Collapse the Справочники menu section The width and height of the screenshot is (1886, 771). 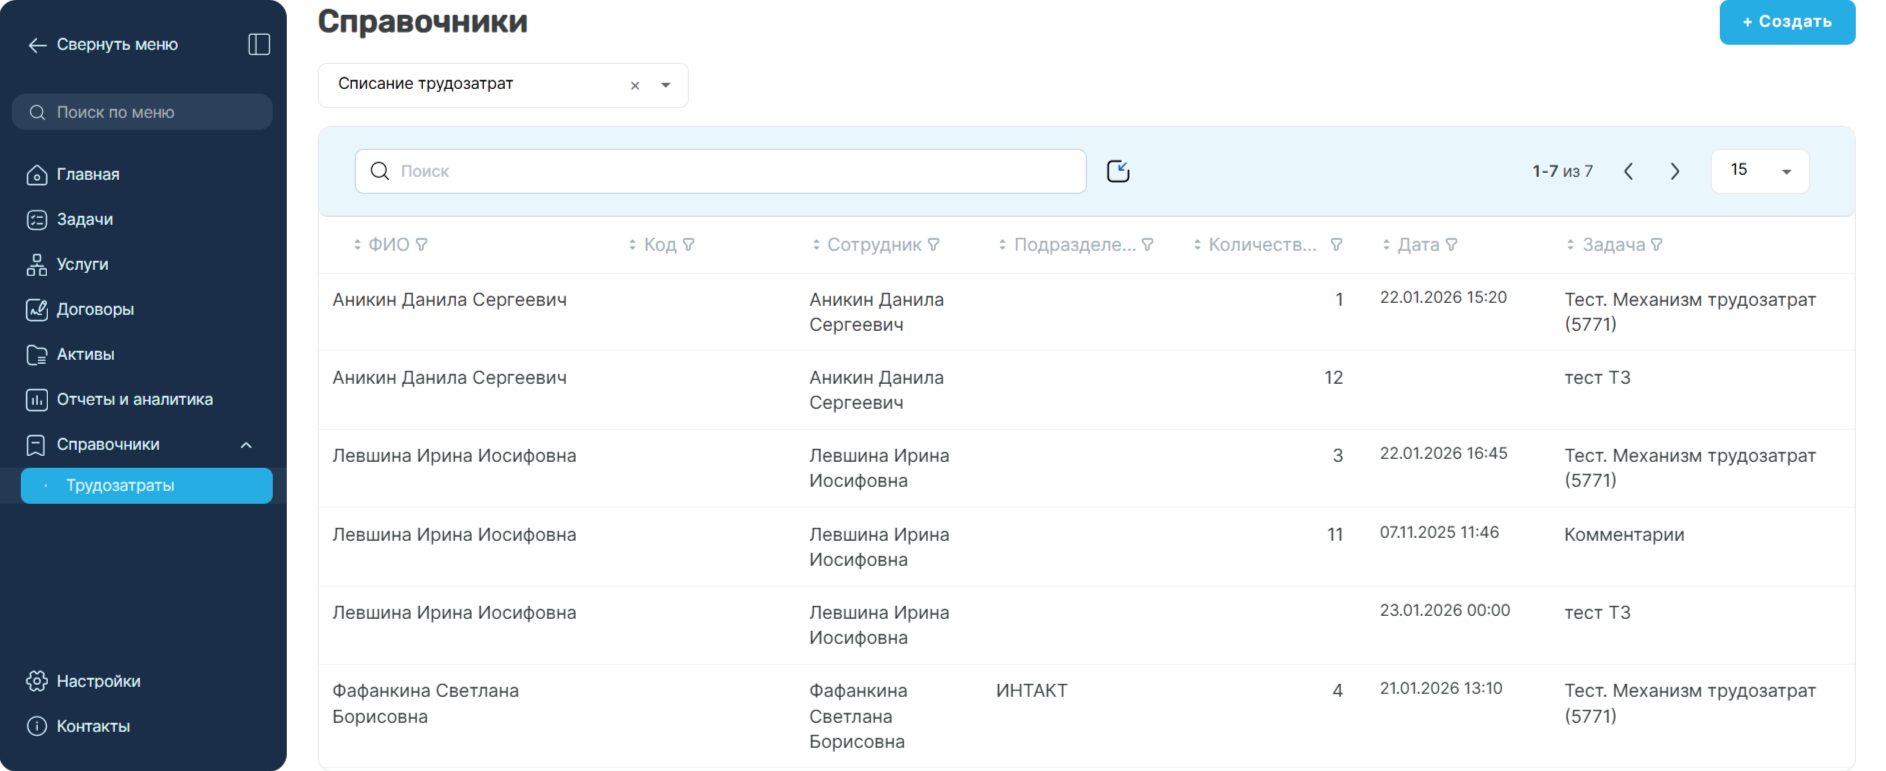pos(246,445)
